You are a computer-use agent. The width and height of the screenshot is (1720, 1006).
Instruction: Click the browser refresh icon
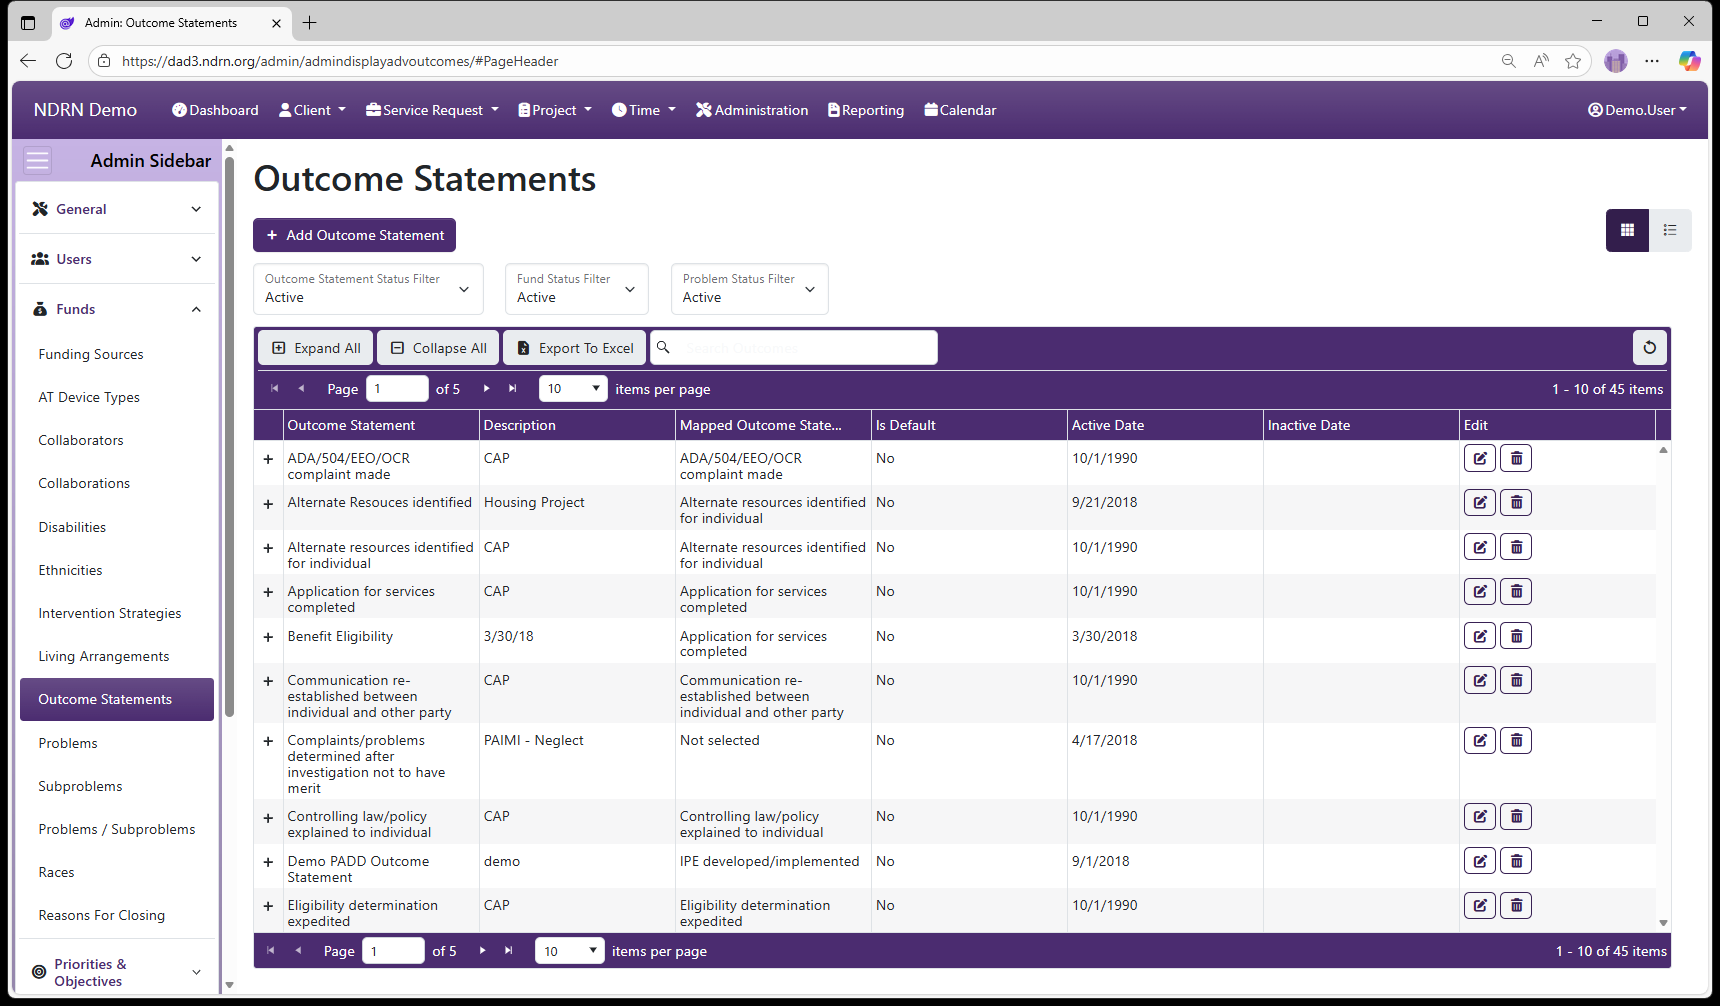pyautogui.click(x=64, y=61)
